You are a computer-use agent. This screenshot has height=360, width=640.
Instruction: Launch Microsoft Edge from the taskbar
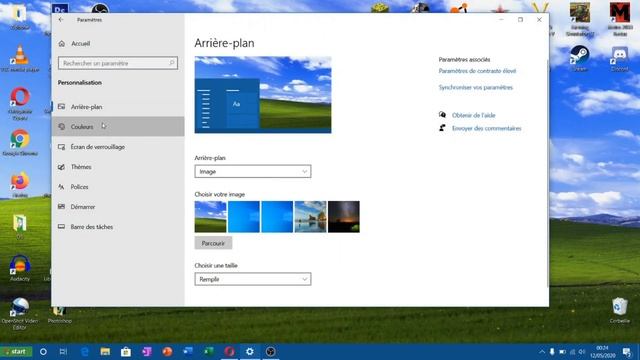(x=84, y=351)
